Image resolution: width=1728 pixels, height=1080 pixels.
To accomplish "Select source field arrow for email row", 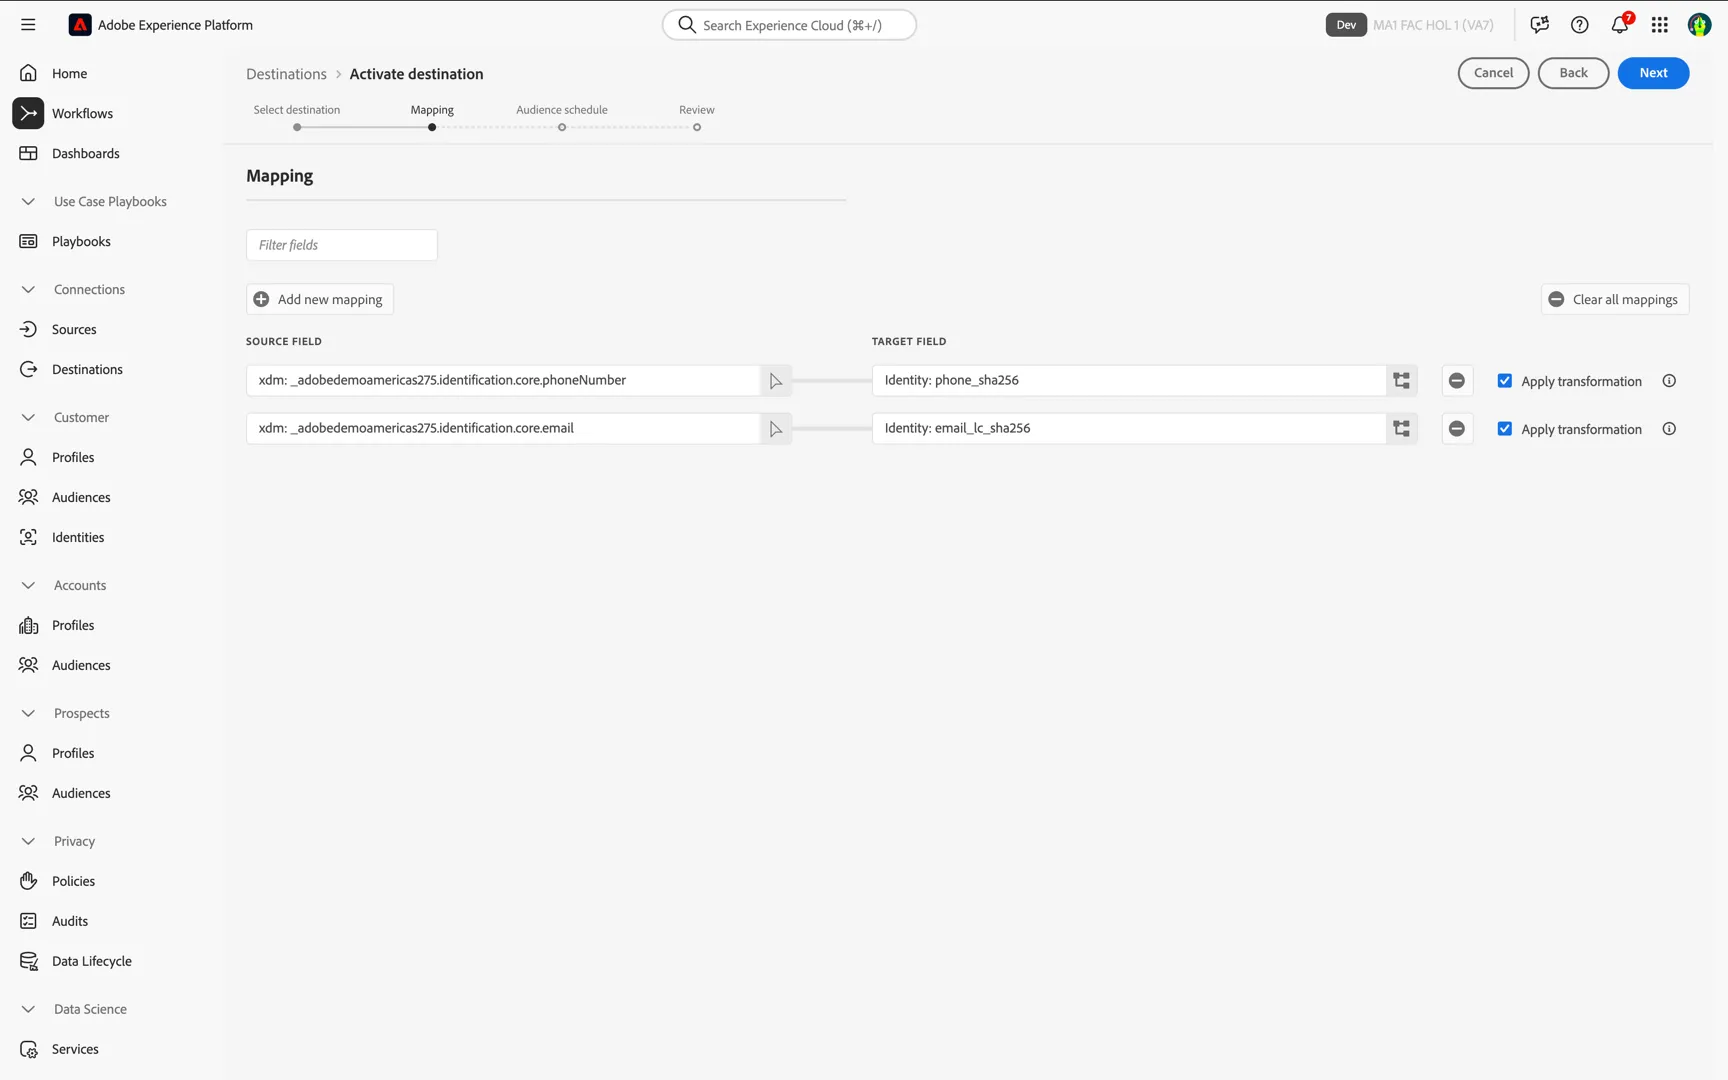I will tap(776, 429).
